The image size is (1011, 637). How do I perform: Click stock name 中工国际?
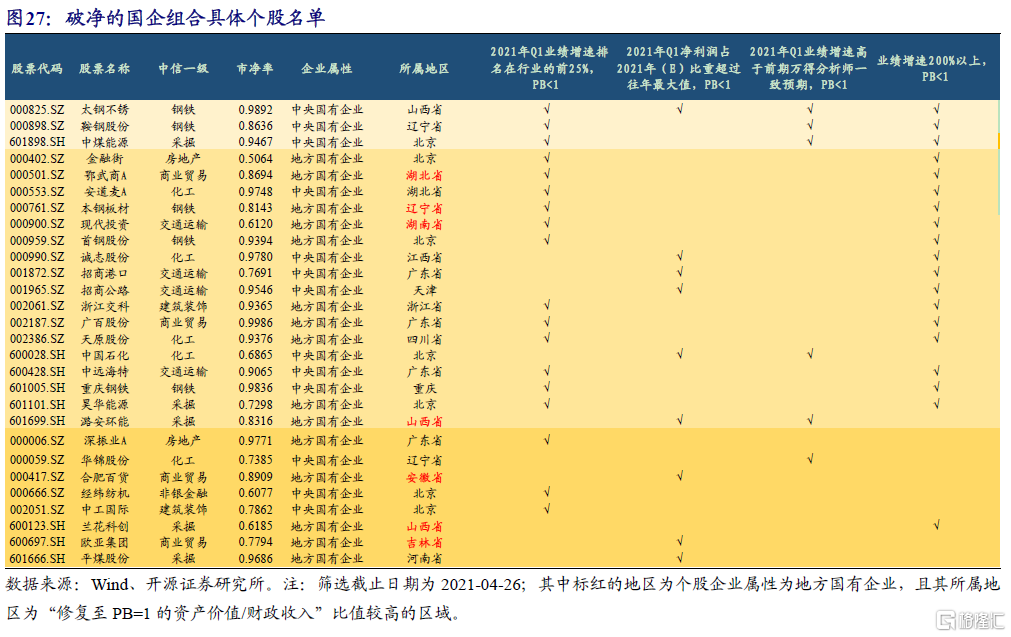tap(104, 509)
